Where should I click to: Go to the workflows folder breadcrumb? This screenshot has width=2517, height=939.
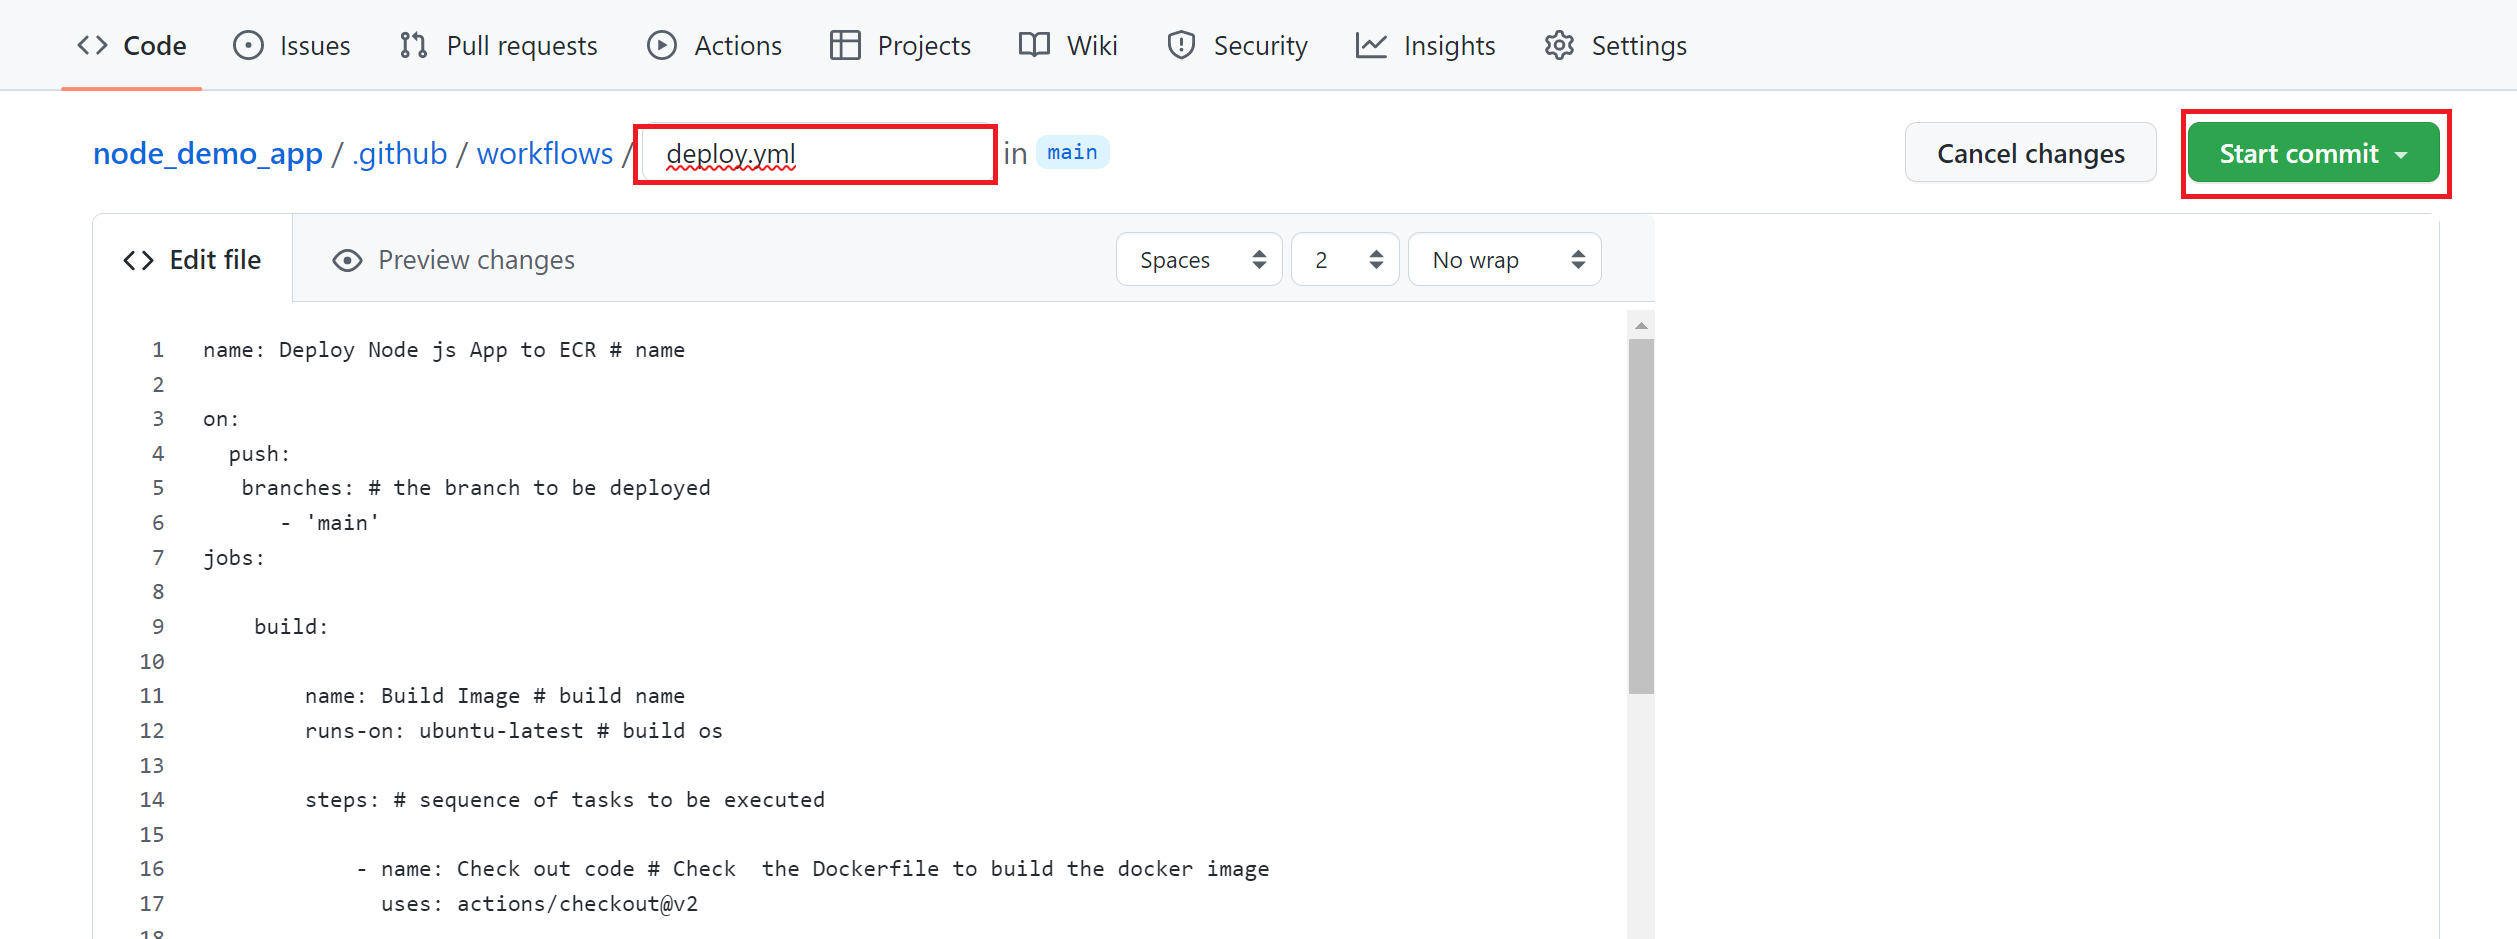coord(544,154)
